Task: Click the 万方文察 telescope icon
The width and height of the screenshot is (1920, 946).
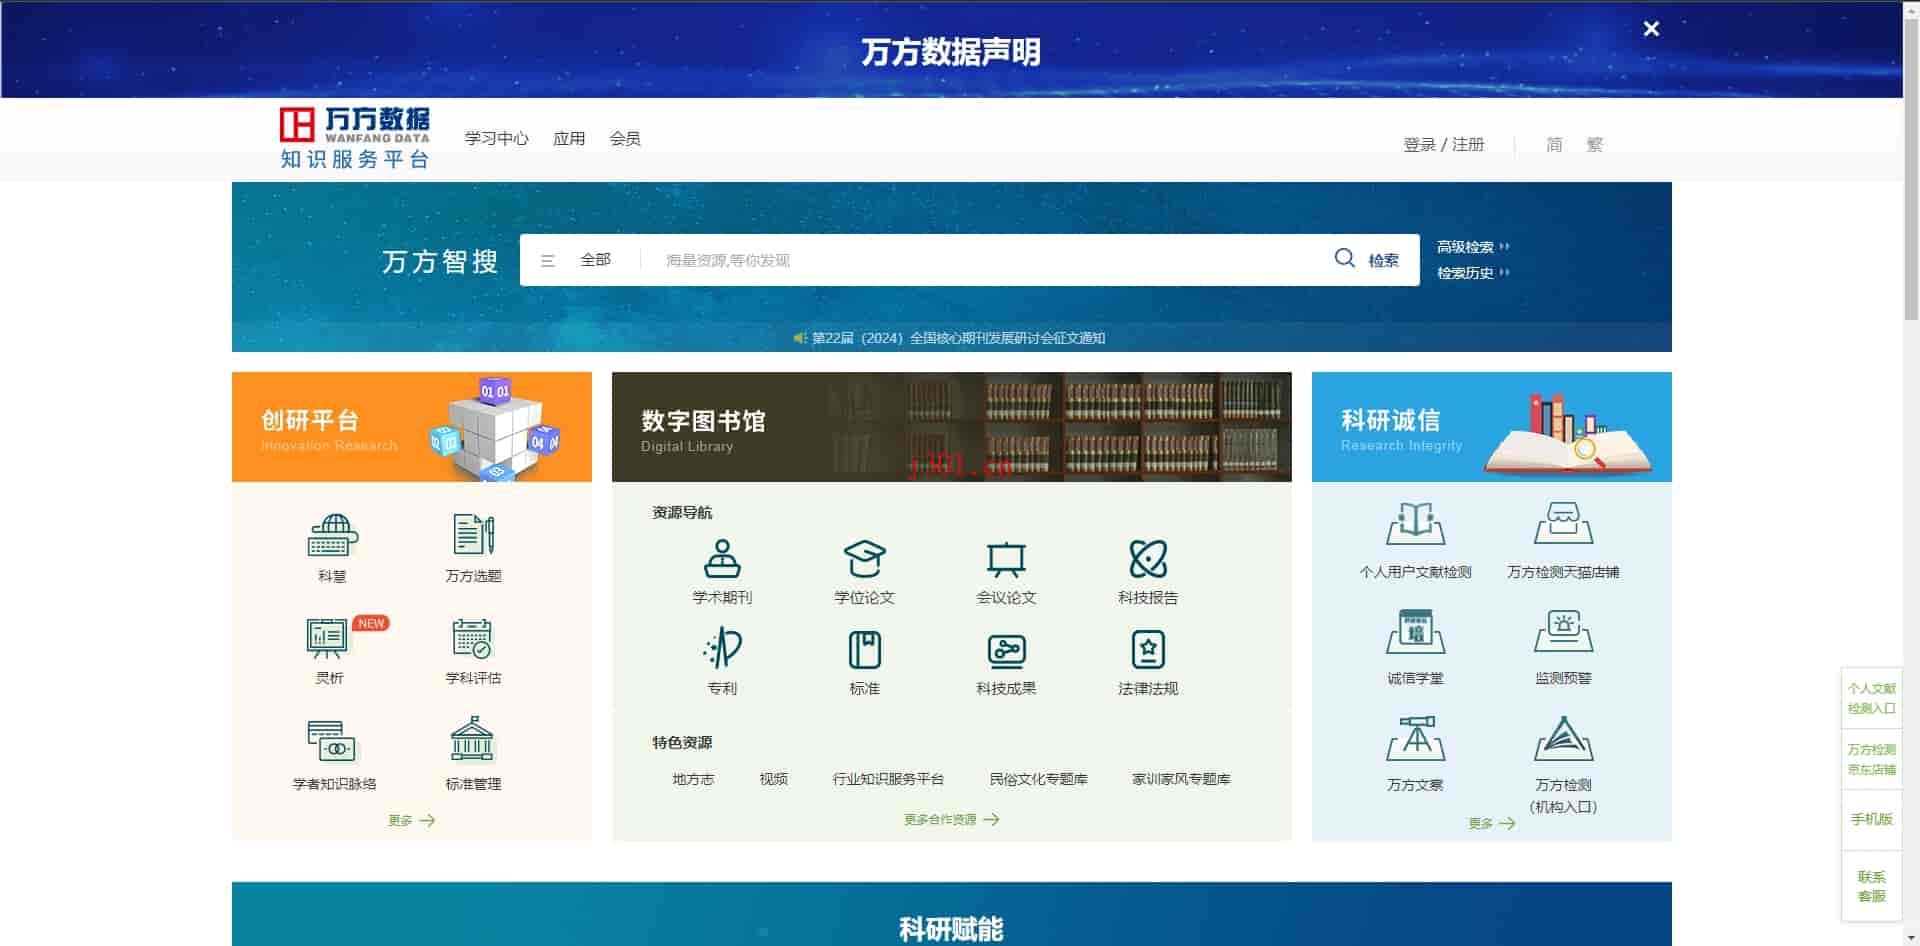Action: click(x=1415, y=739)
